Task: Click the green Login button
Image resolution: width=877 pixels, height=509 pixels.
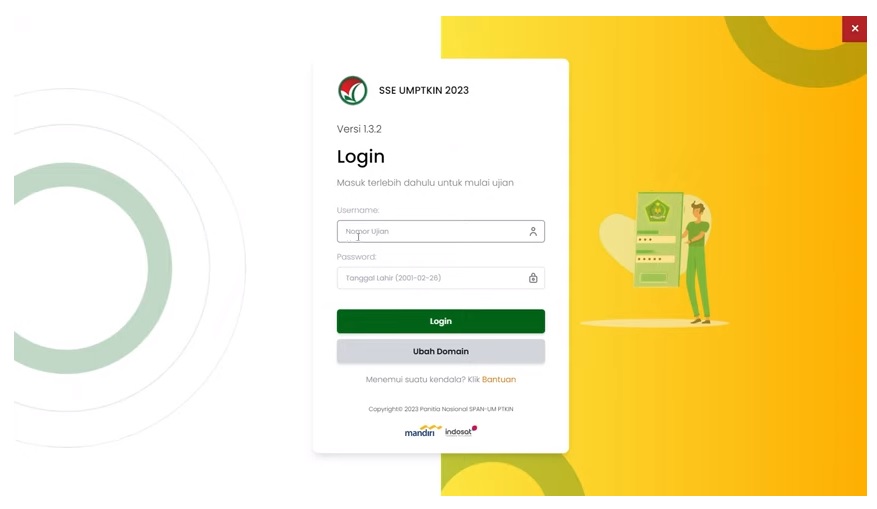Action: (441, 321)
